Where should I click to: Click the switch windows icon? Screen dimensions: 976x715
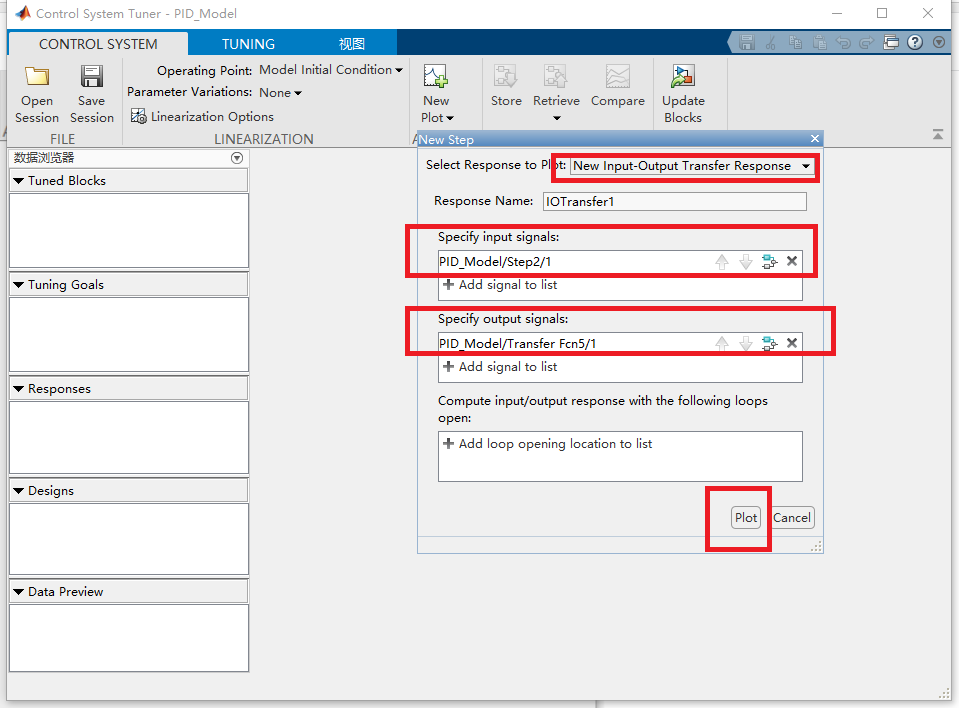pyautogui.click(x=891, y=42)
